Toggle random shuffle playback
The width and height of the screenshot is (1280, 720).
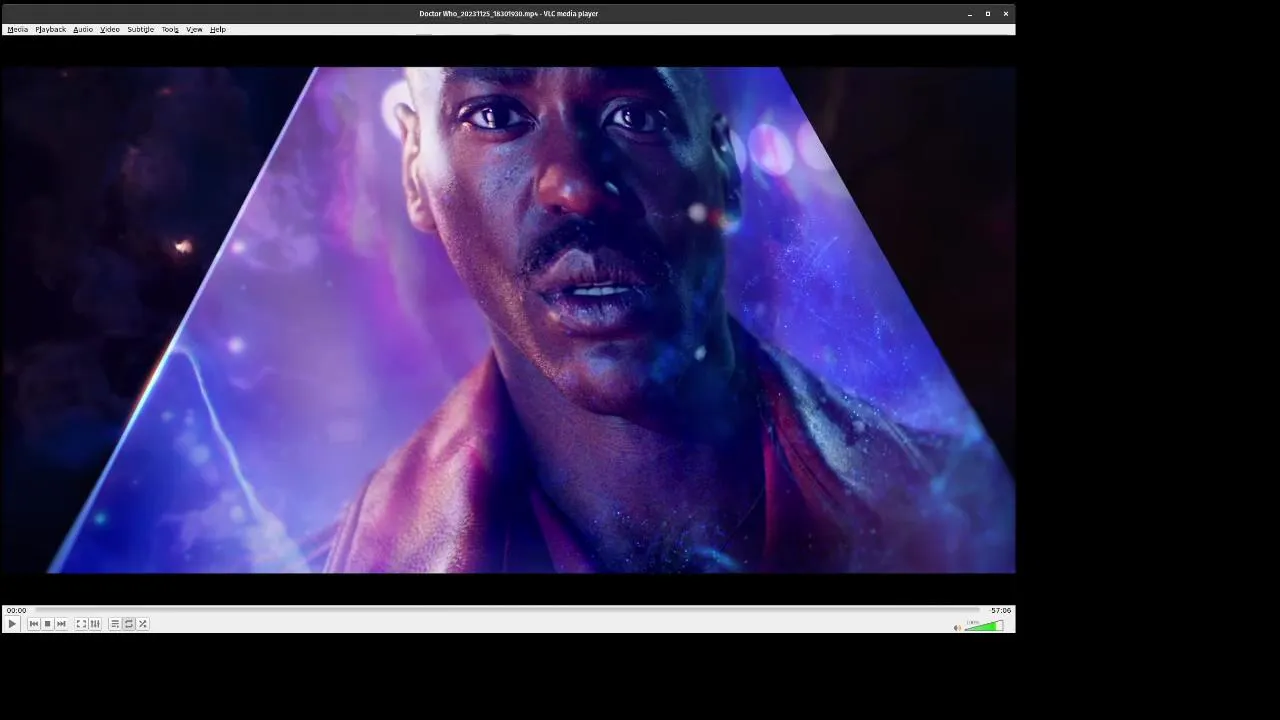[x=143, y=624]
